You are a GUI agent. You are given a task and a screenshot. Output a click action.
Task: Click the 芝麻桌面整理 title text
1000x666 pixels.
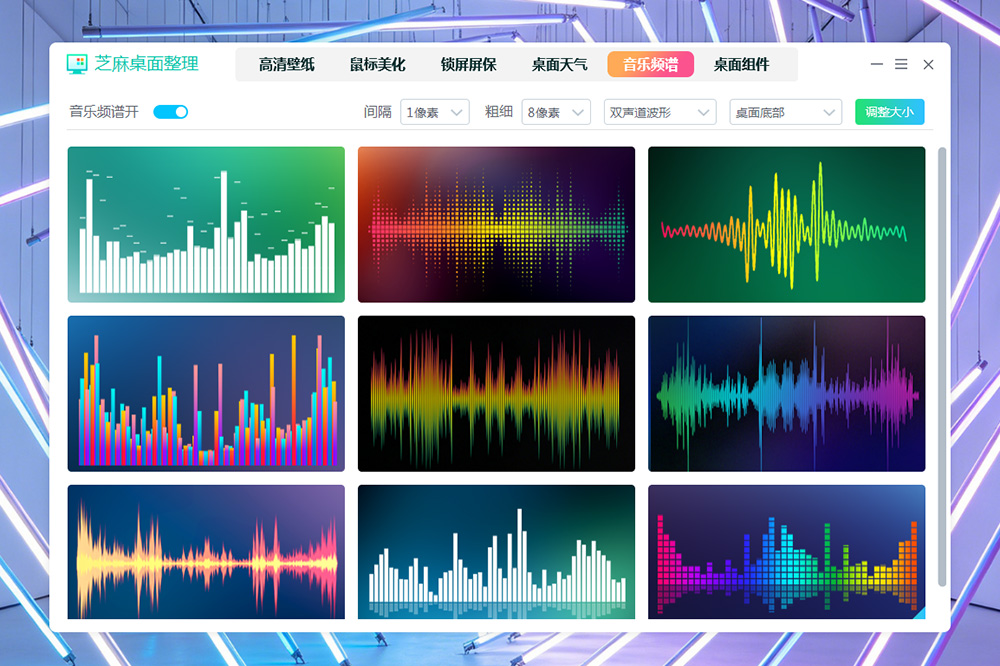click(147, 64)
